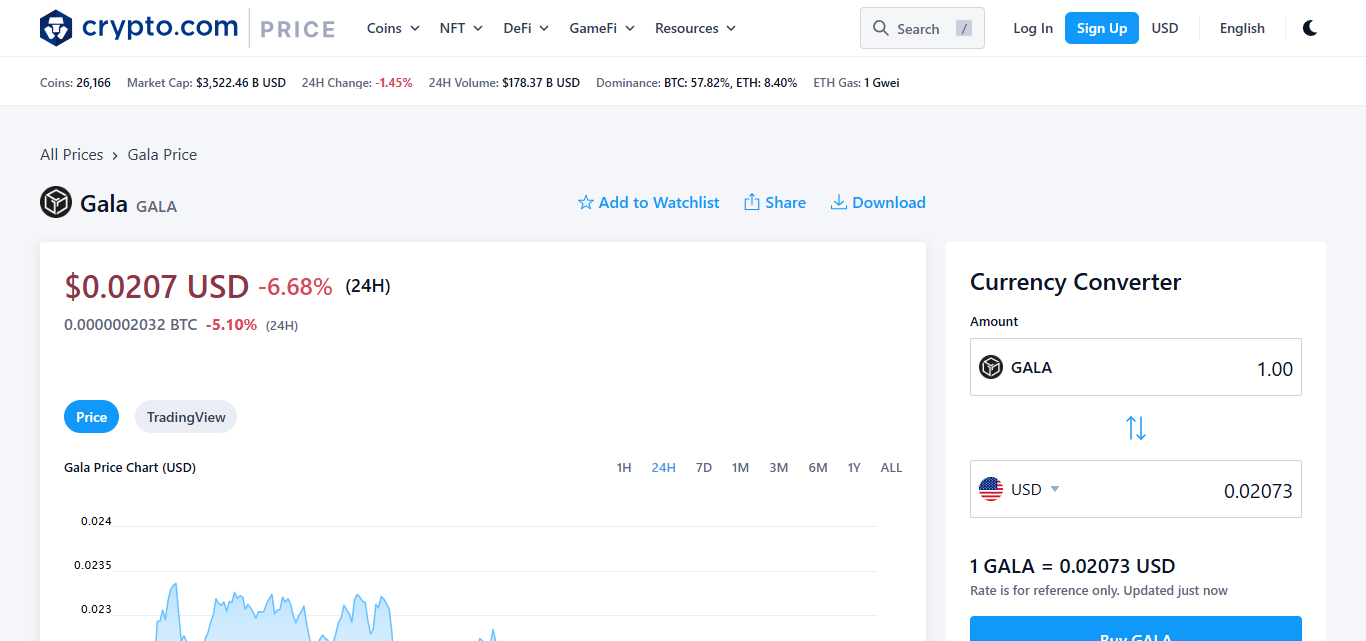Click the 24H Change -1.45% stat
Image resolution: width=1366 pixels, height=641 pixels.
(x=357, y=83)
